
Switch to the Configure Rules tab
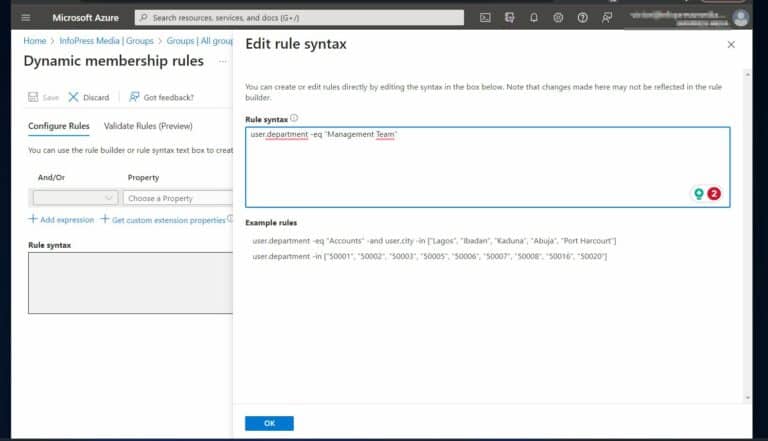tap(59, 126)
